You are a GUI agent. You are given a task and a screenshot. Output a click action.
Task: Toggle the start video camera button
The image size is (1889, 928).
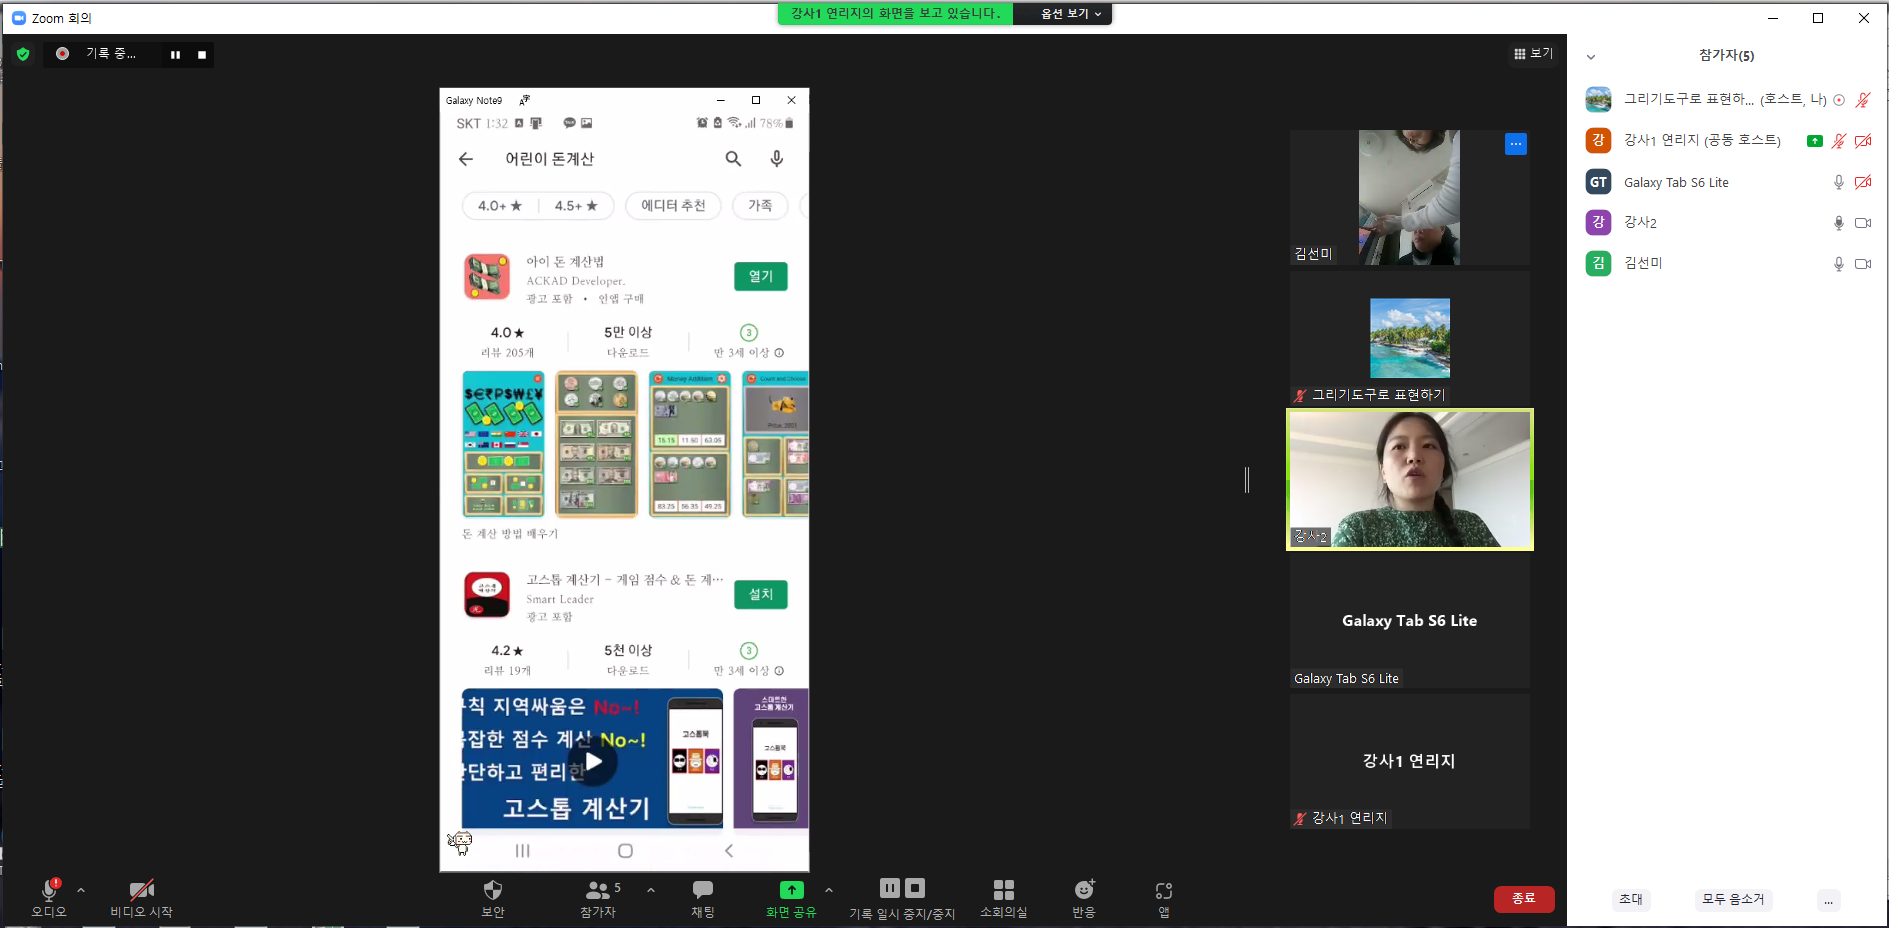(x=141, y=898)
